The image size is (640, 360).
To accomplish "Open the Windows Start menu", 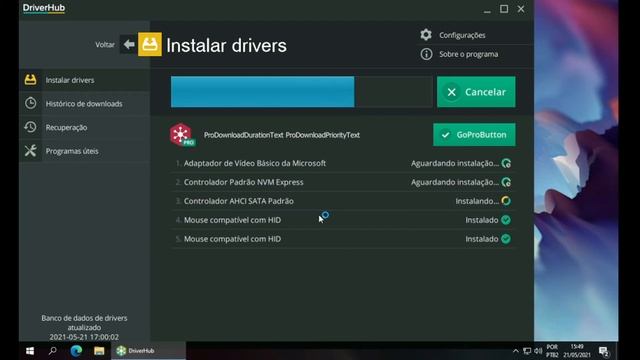I will click(30, 351).
